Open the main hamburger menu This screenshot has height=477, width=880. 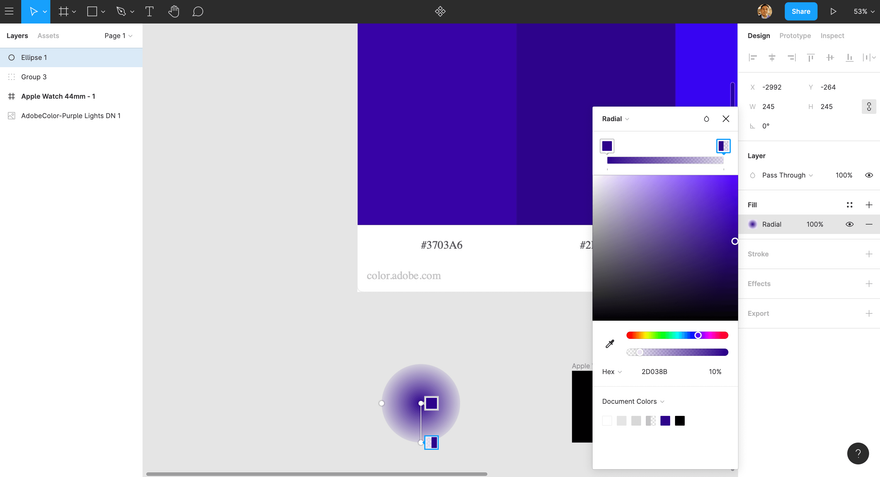9,11
